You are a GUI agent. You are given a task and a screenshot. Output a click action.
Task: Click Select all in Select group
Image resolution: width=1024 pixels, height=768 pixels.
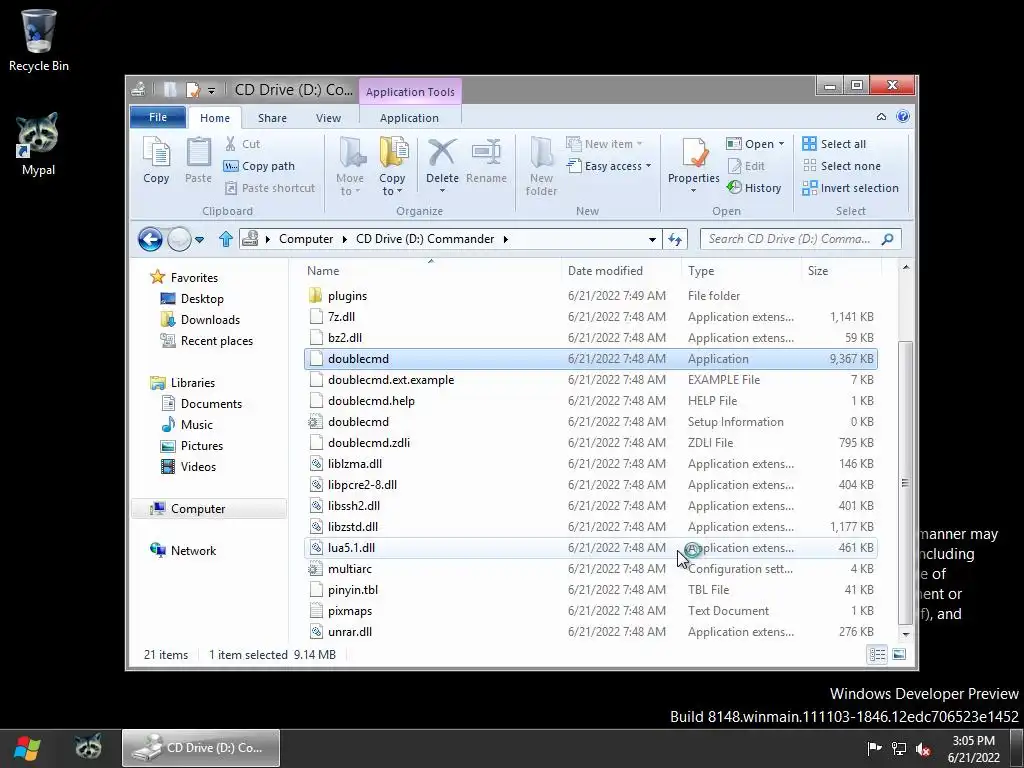[834, 144]
